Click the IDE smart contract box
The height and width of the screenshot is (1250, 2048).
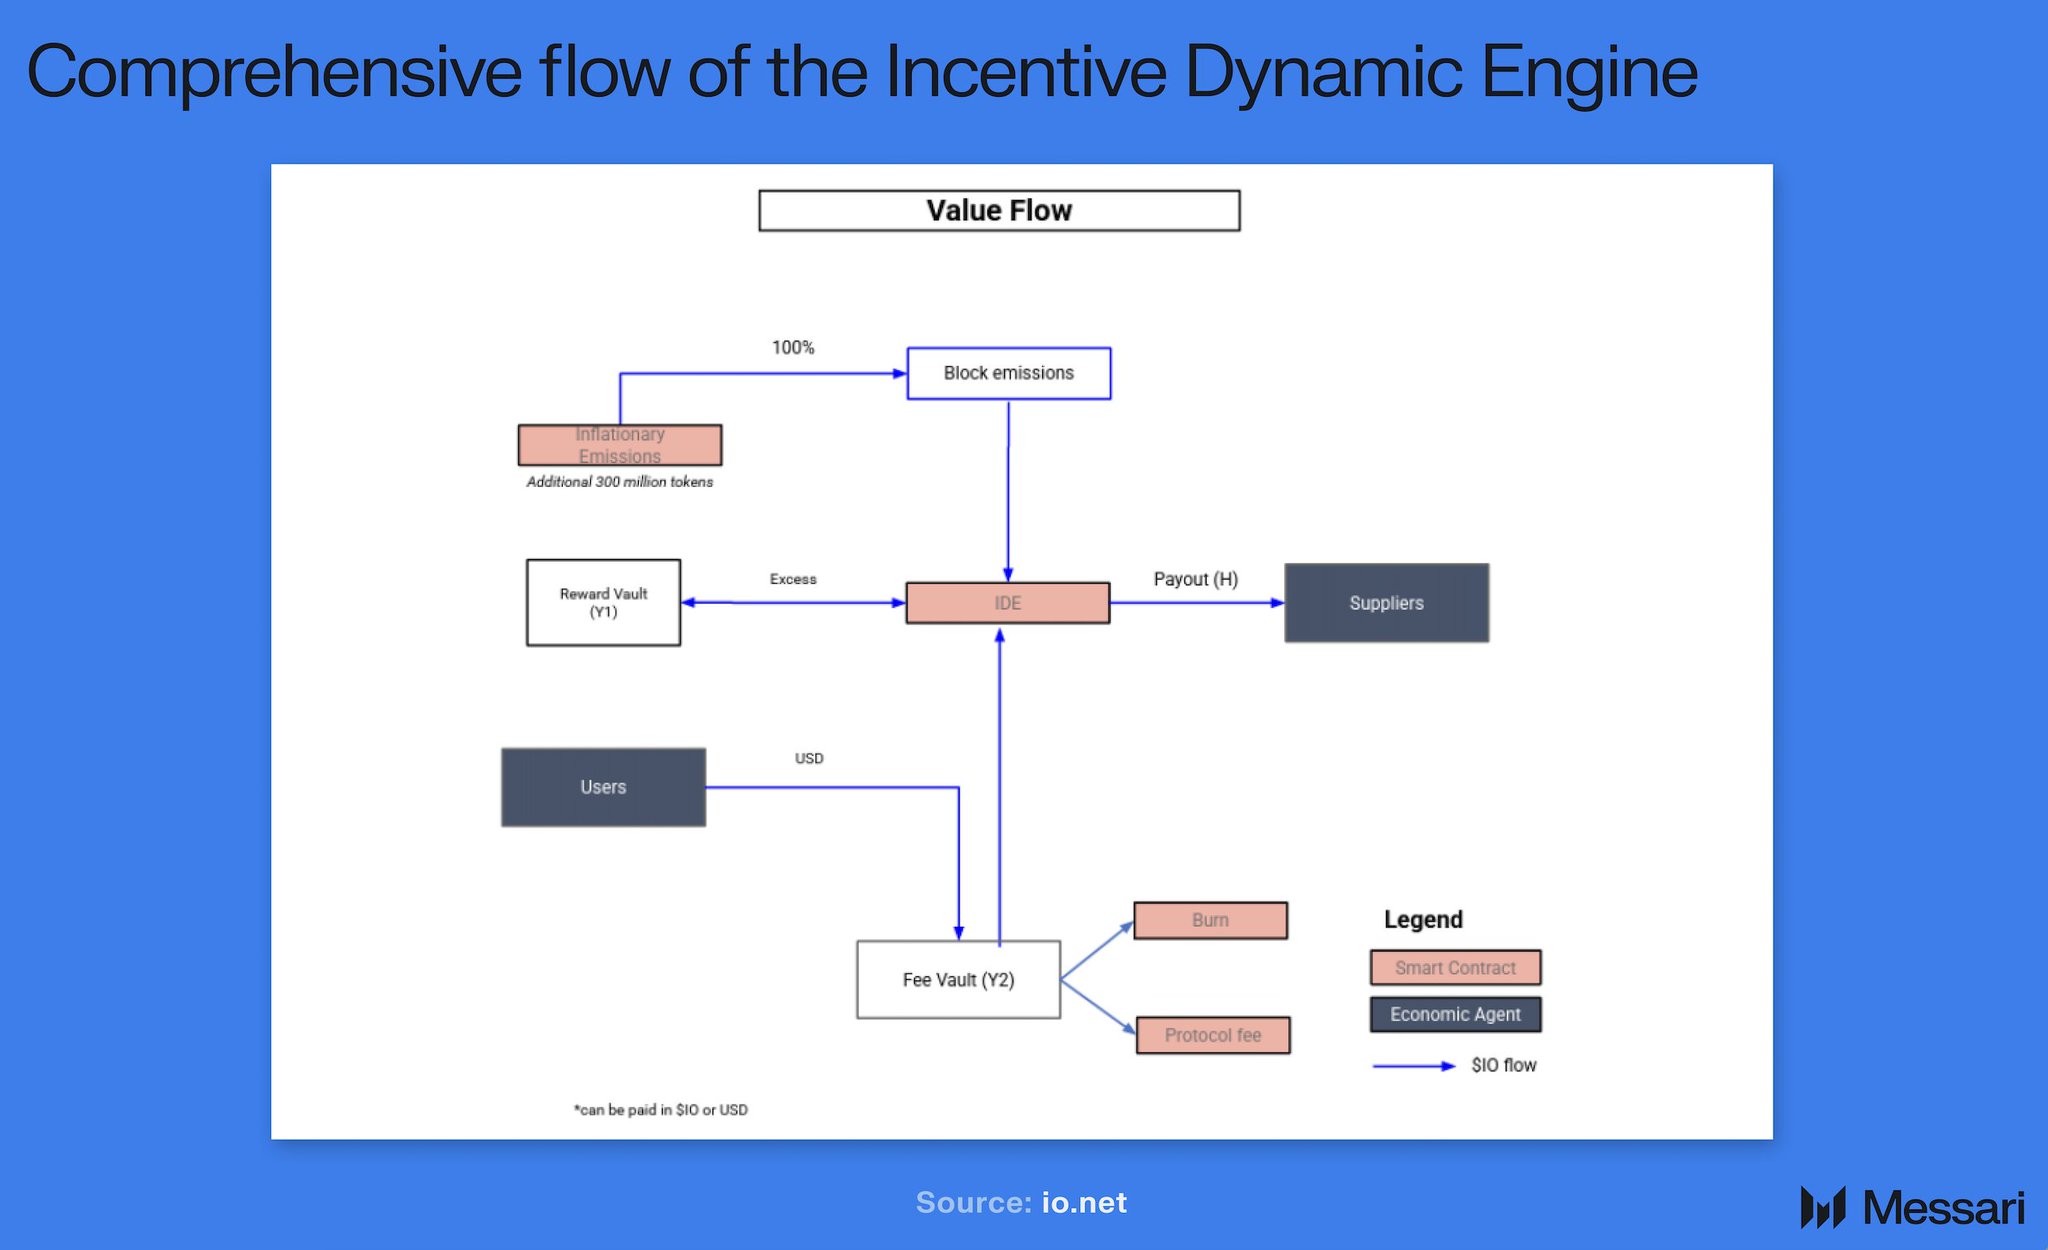[1007, 603]
